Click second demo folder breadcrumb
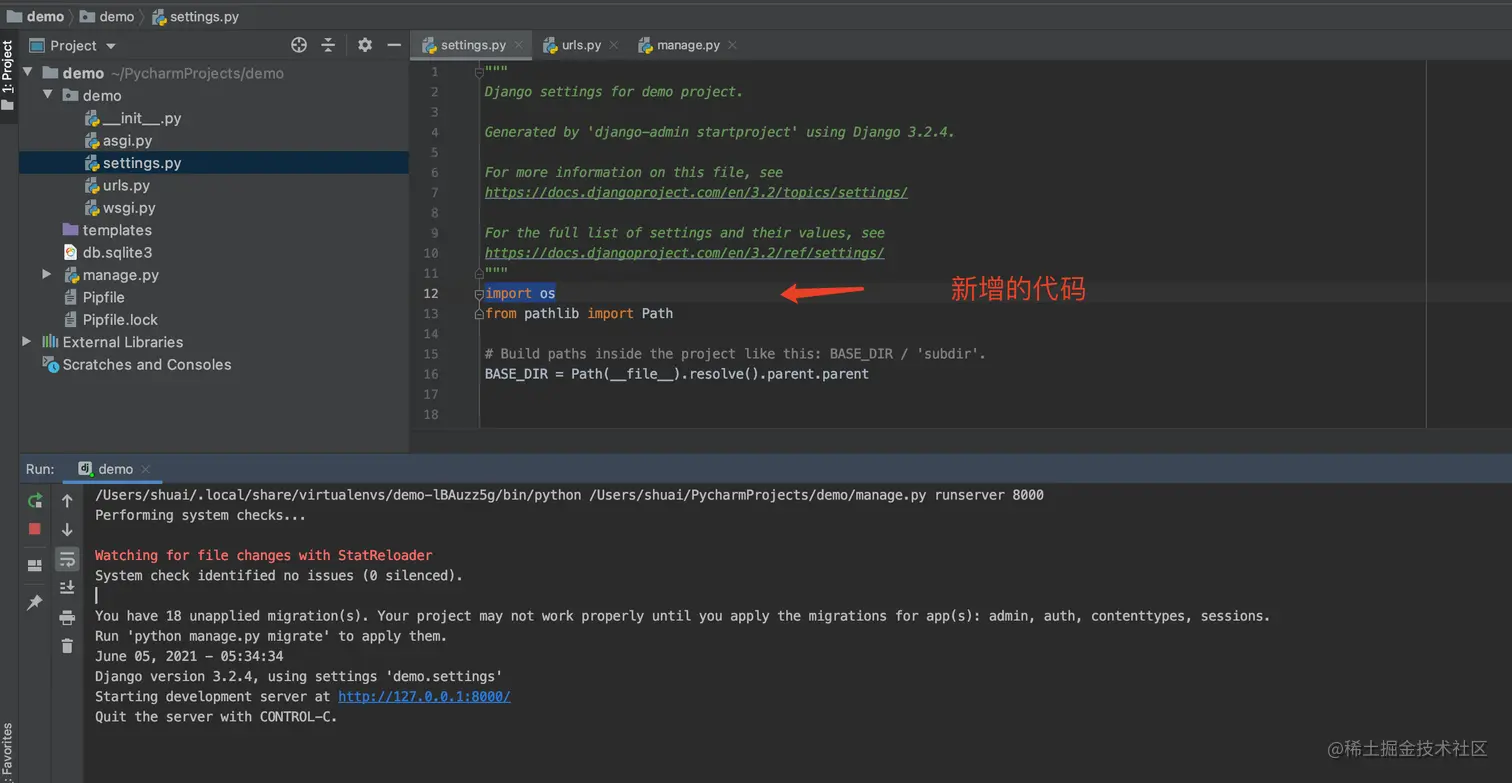1512x783 pixels. pyautogui.click(x=106, y=16)
